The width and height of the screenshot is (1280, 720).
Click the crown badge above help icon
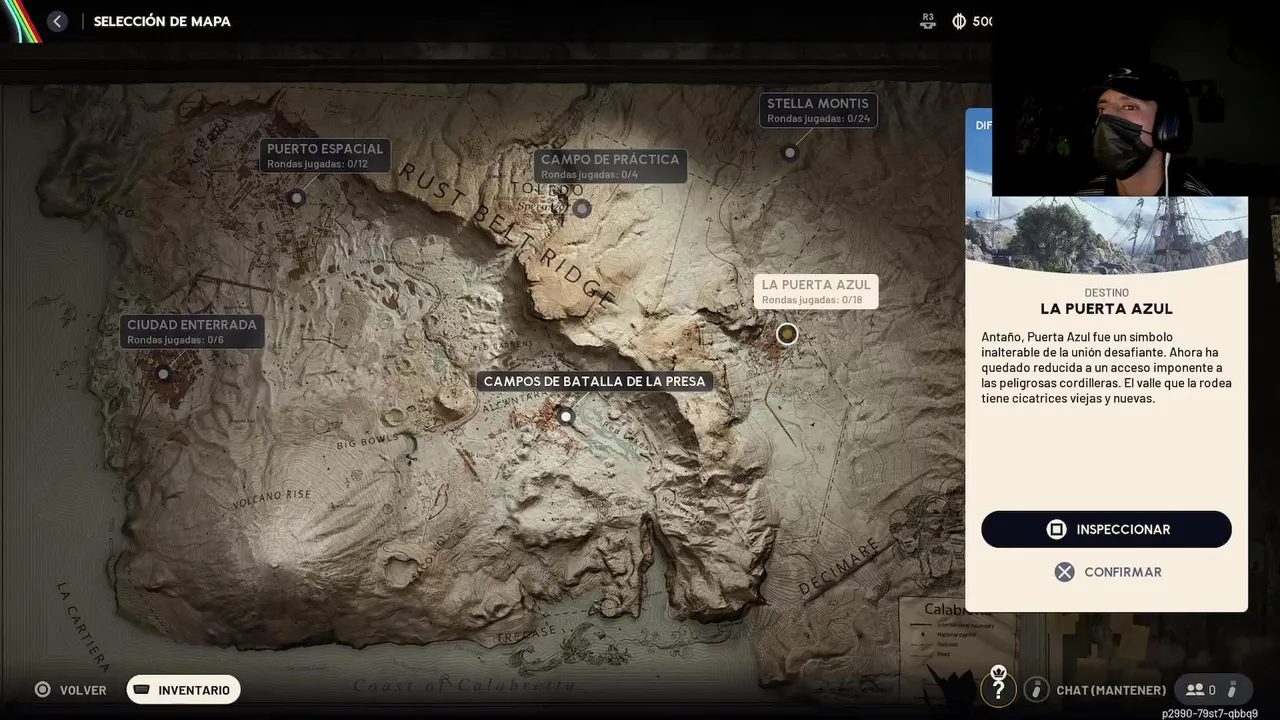[x=998, y=670]
